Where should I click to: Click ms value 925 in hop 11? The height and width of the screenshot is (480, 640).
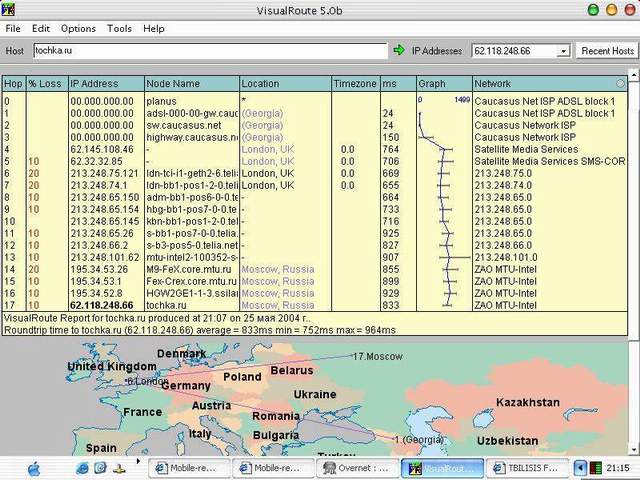[x=391, y=233]
